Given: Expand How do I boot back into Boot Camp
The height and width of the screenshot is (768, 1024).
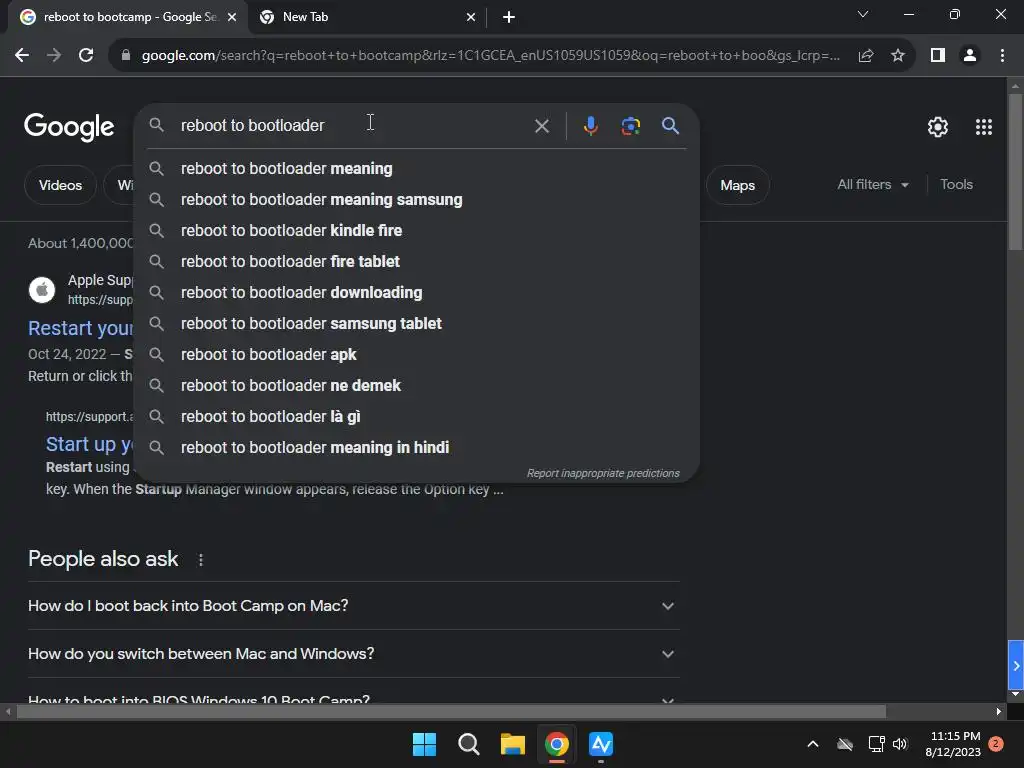Looking at the screenshot, I should pos(353,606).
